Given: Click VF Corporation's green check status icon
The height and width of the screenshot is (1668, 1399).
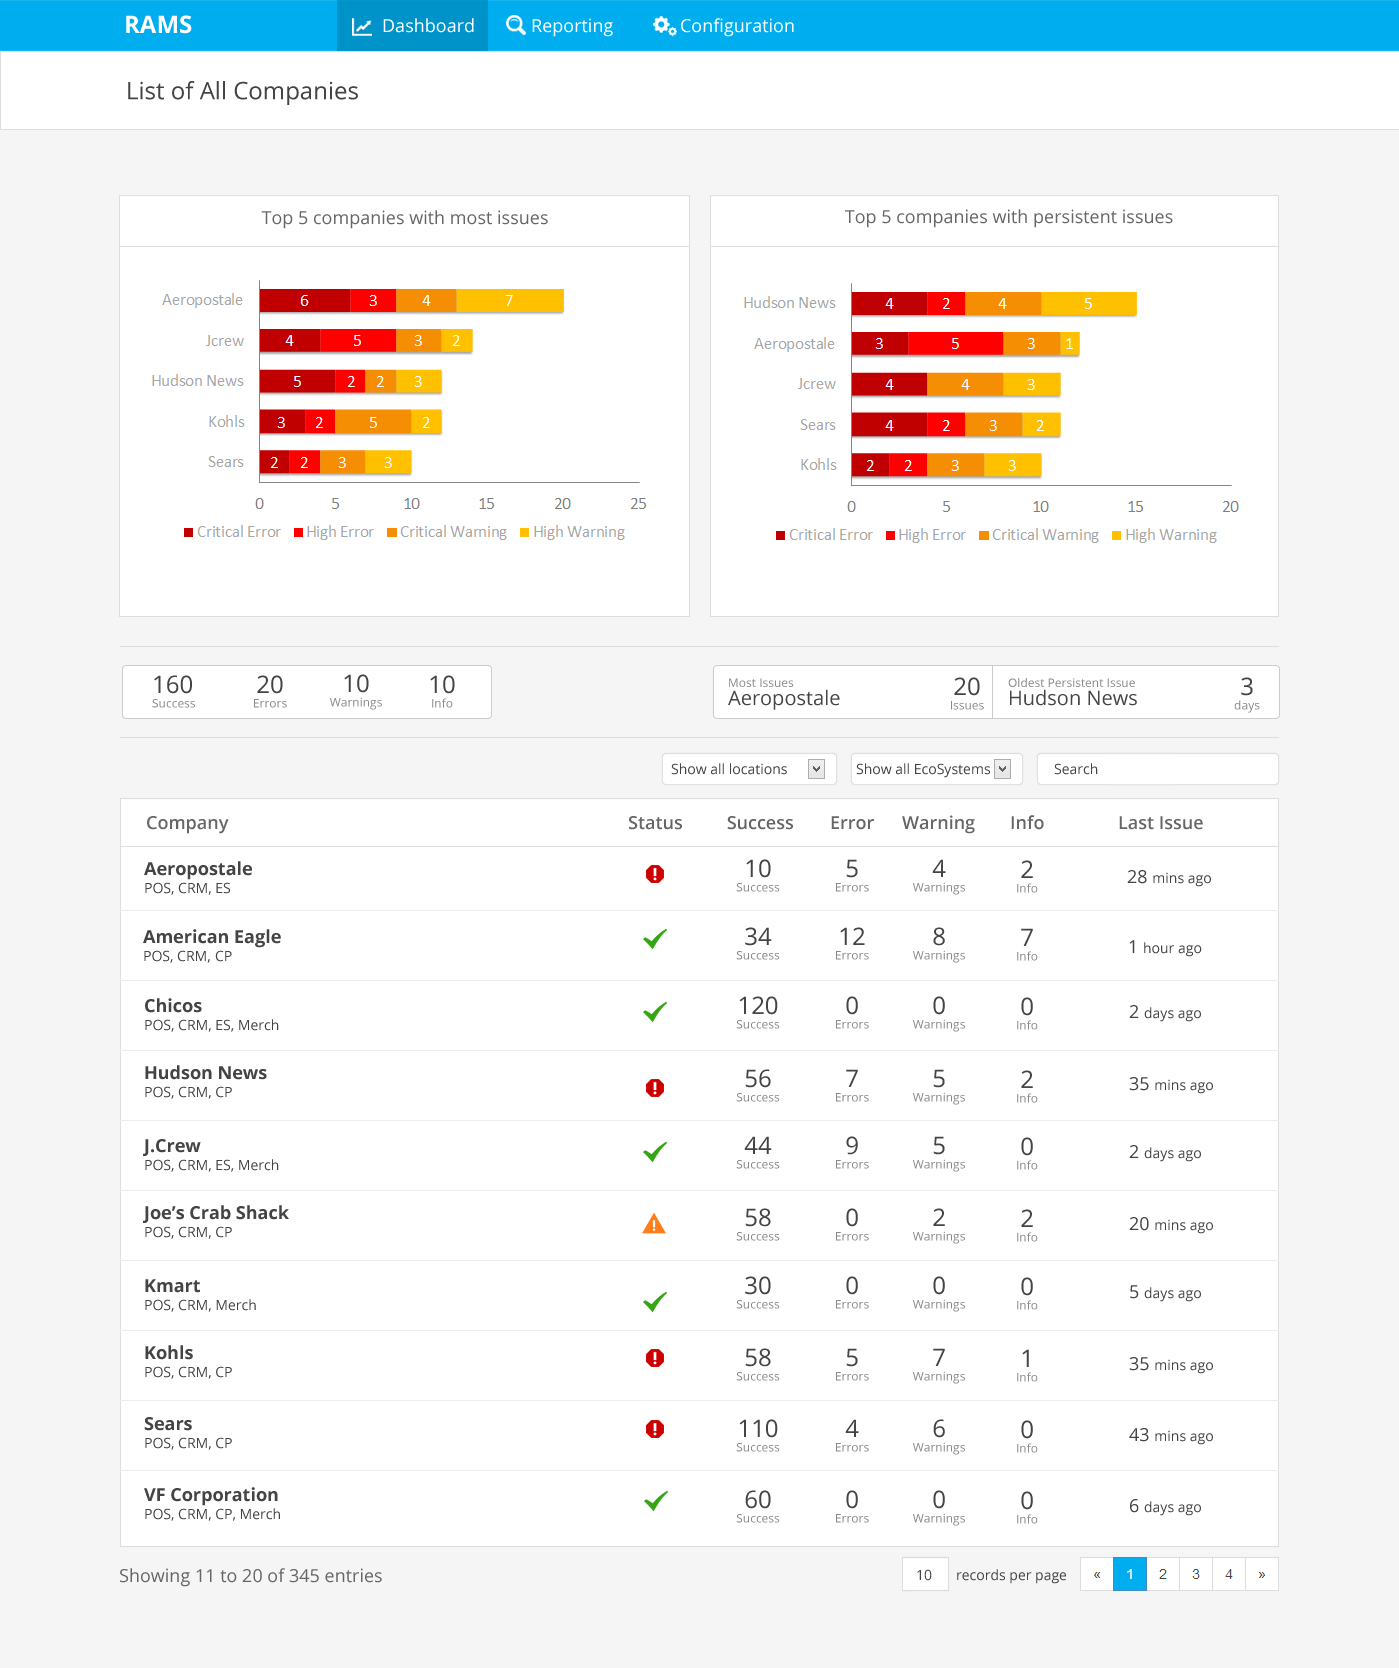Looking at the screenshot, I should [x=656, y=1500].
